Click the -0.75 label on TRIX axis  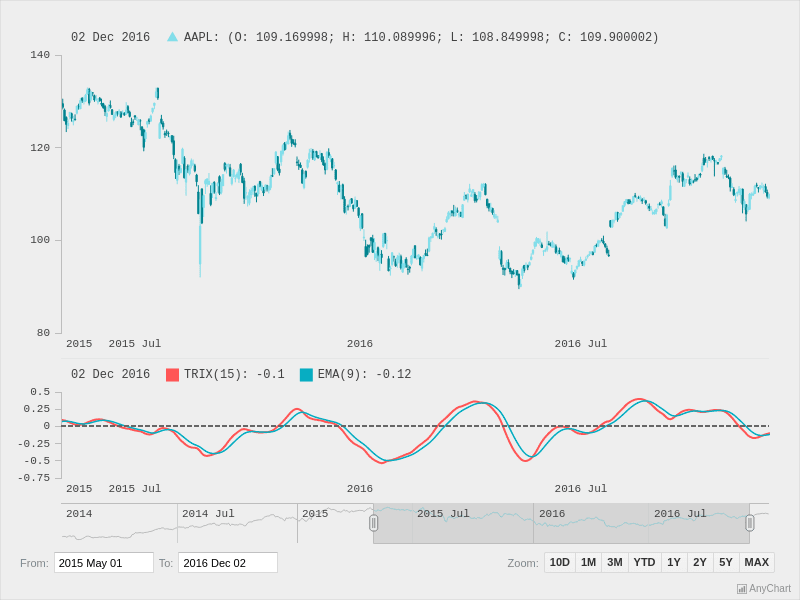(34, 478)
